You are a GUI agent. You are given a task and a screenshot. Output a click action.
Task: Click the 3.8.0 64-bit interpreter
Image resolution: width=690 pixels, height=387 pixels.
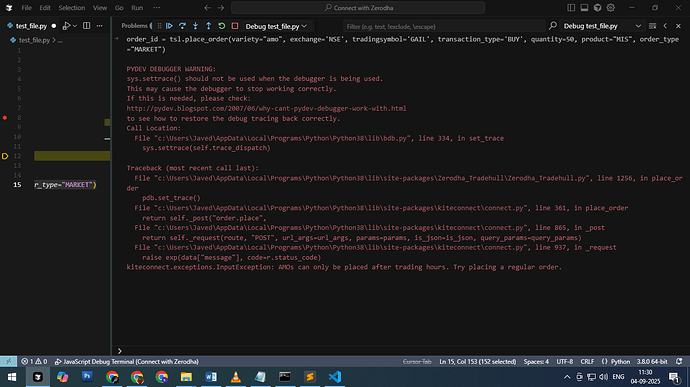652,361
